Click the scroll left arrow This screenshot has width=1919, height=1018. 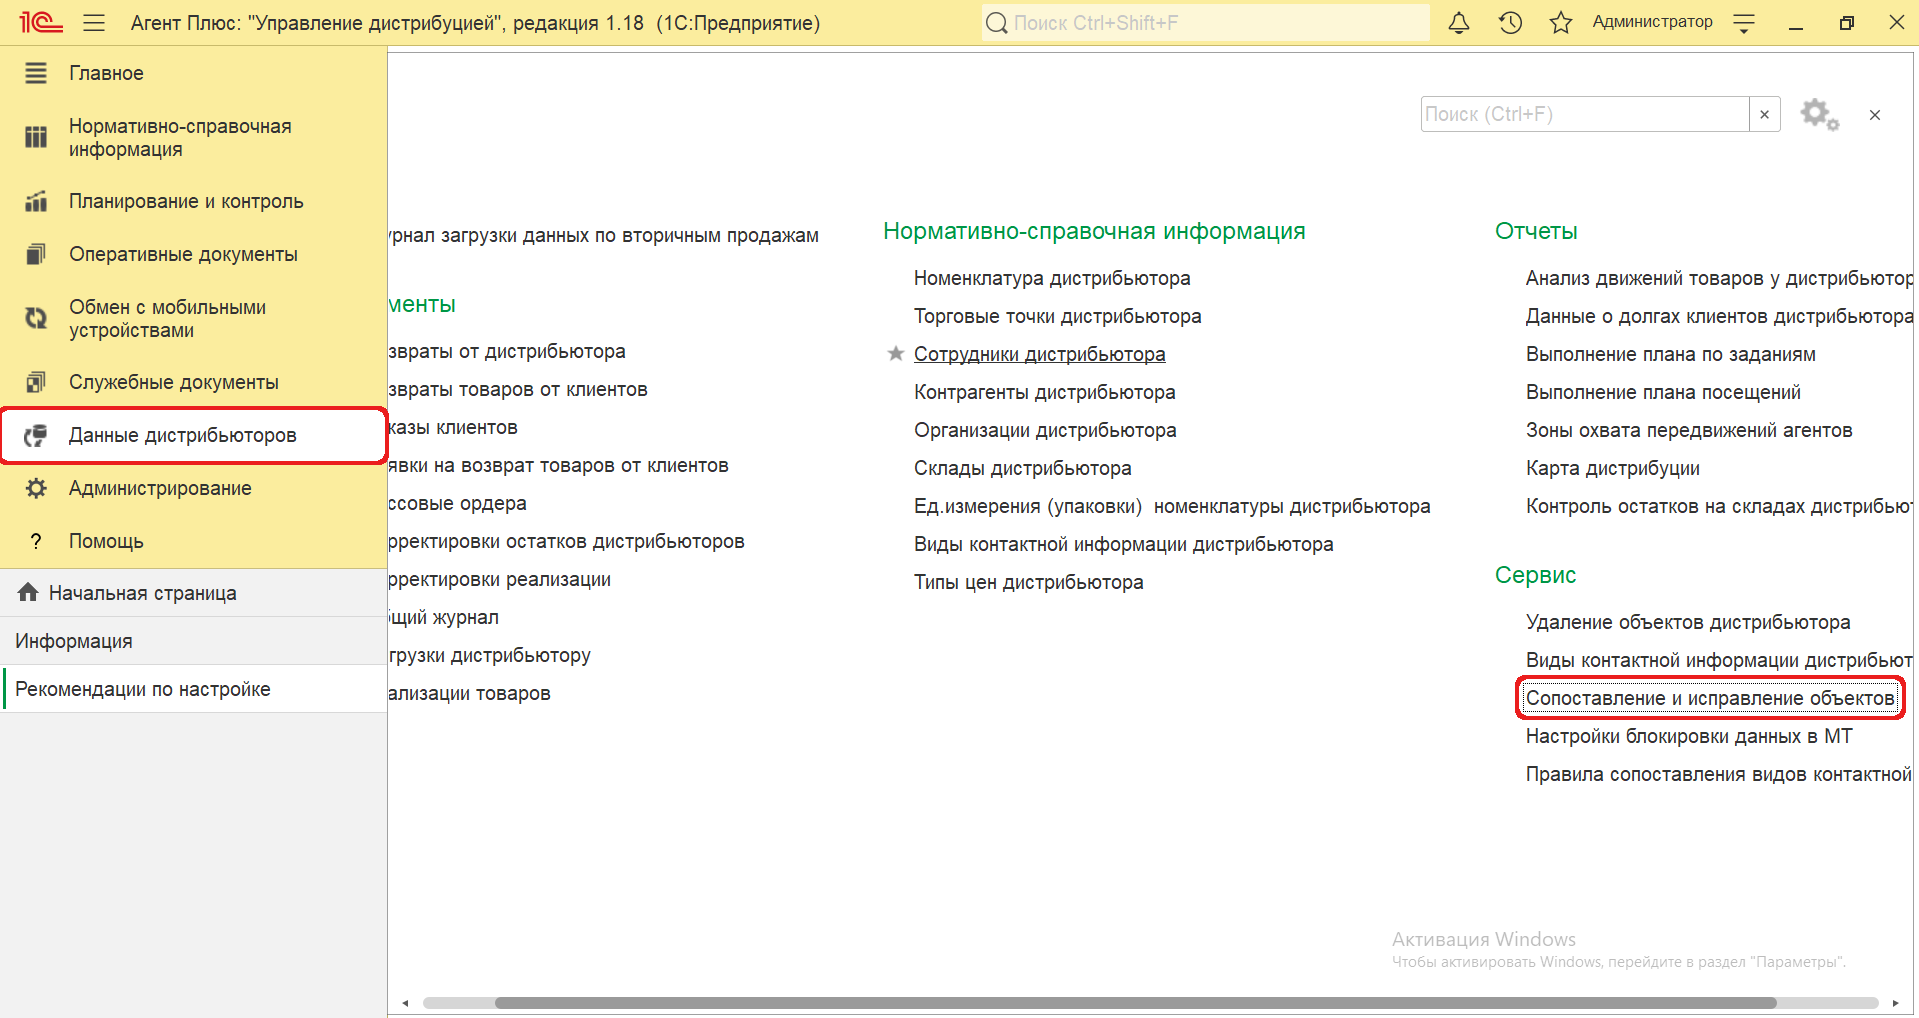coord(405,1003)
